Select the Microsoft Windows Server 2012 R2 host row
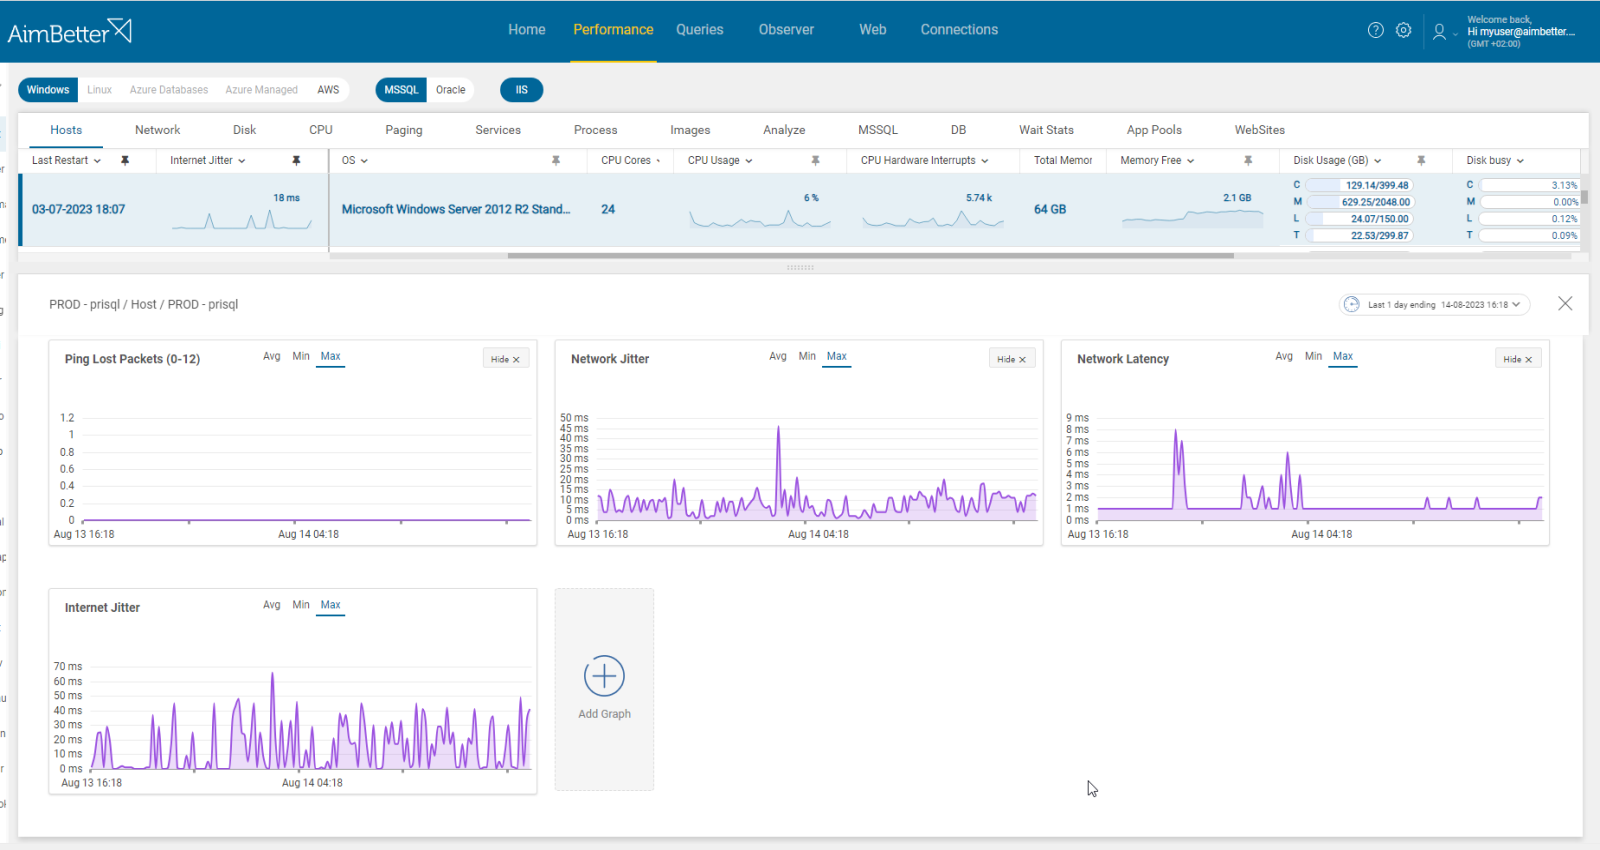Viewport: 1600px width, 850px height. [x=800, y=210]
